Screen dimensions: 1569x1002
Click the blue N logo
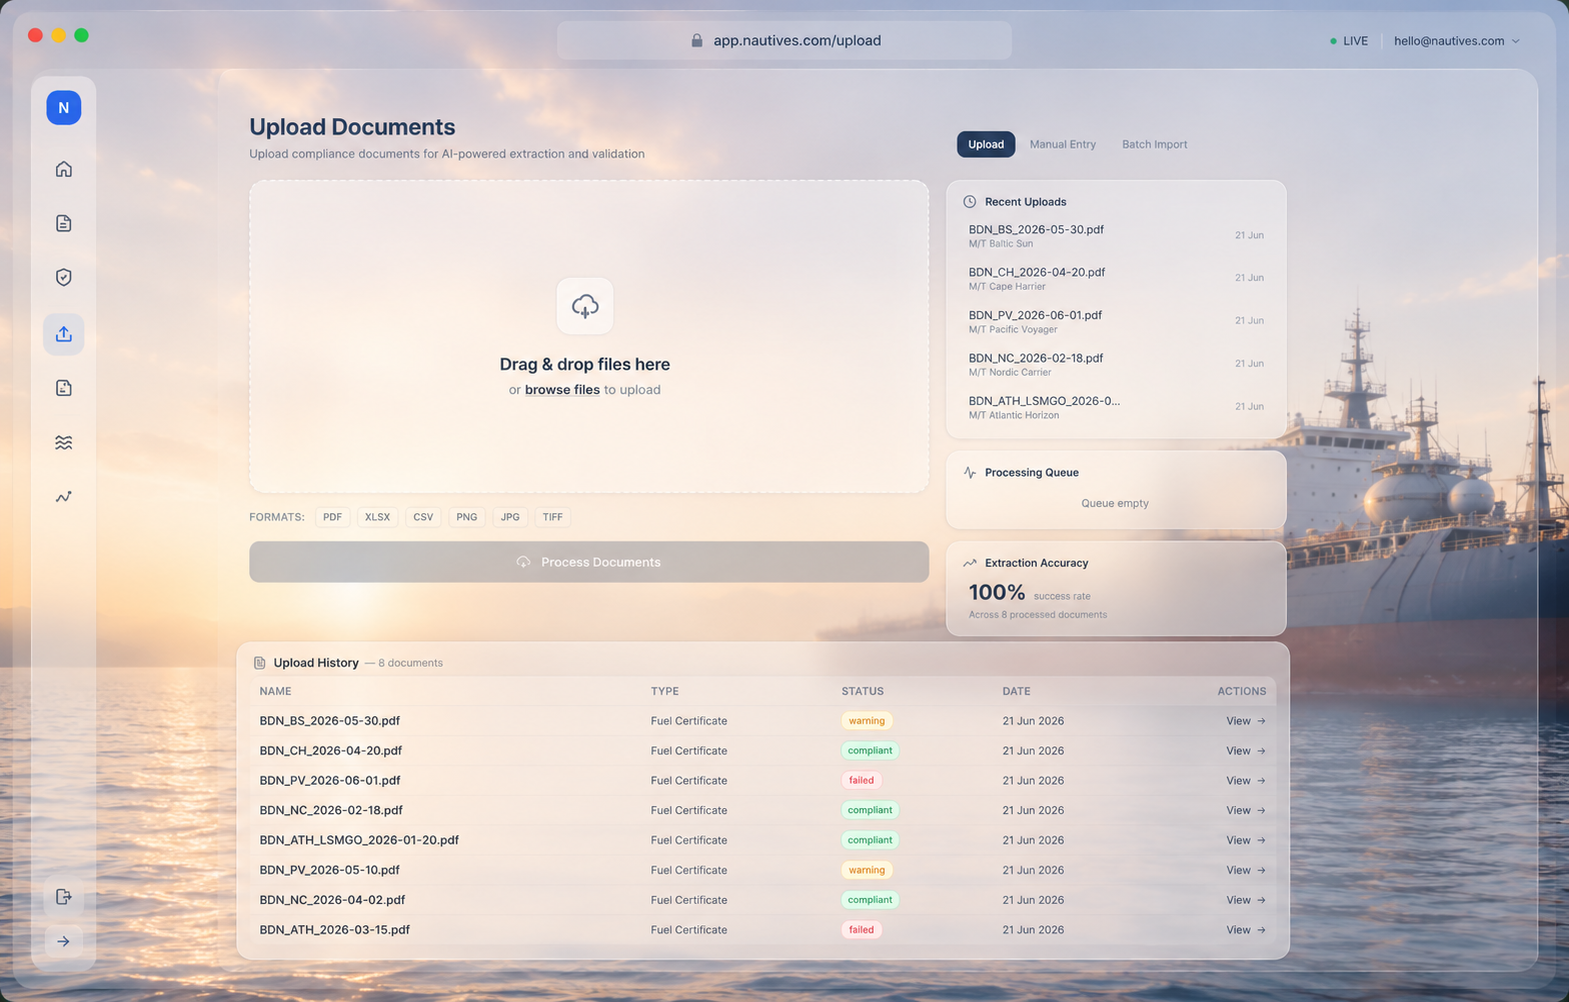[x=63, y=108]
